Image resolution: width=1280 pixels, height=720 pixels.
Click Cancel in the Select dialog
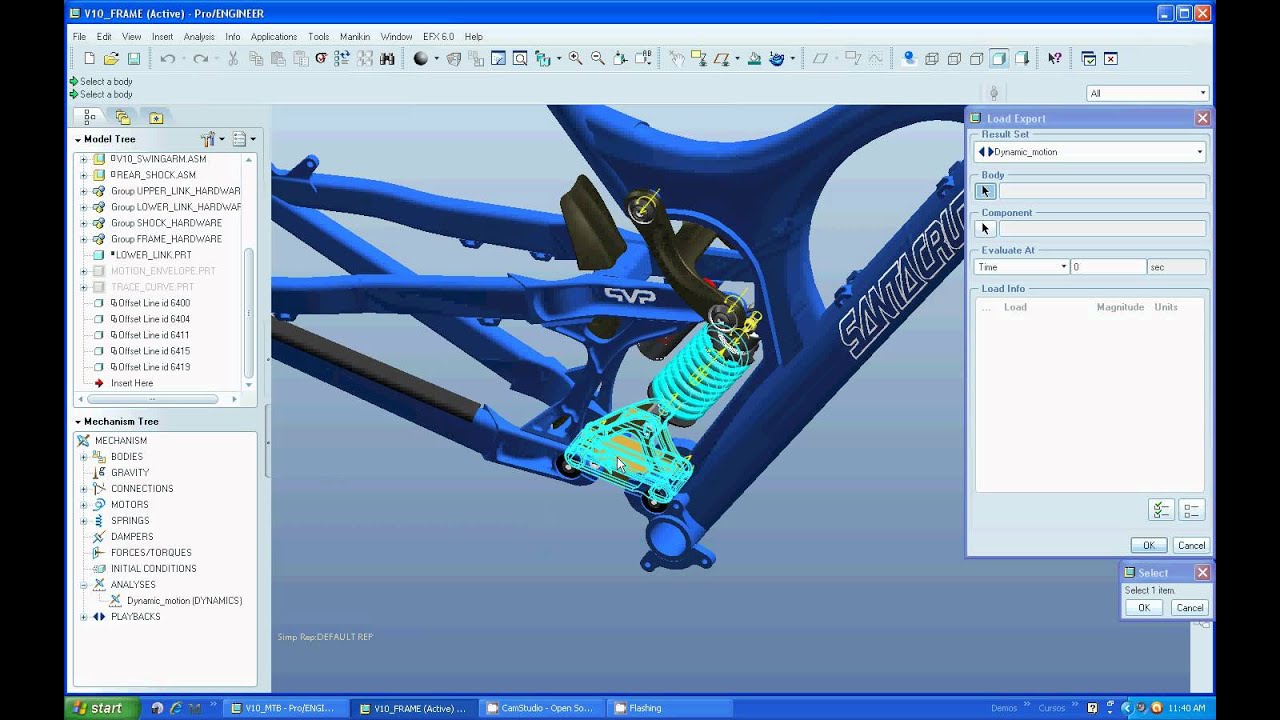(1189, 608)
